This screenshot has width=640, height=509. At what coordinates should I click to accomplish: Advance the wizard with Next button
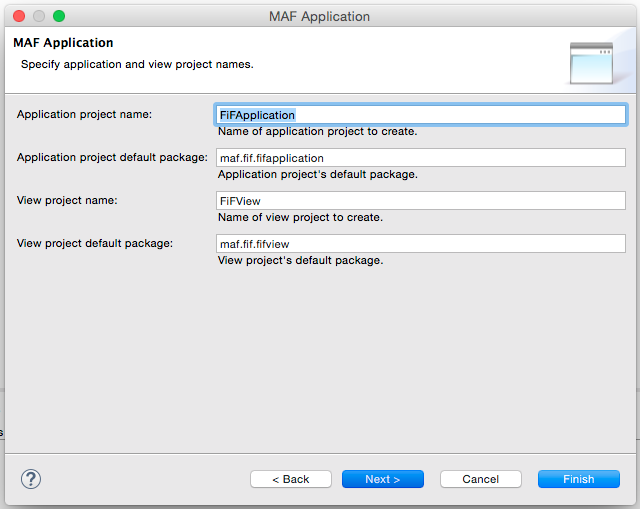tap(383, 479)
